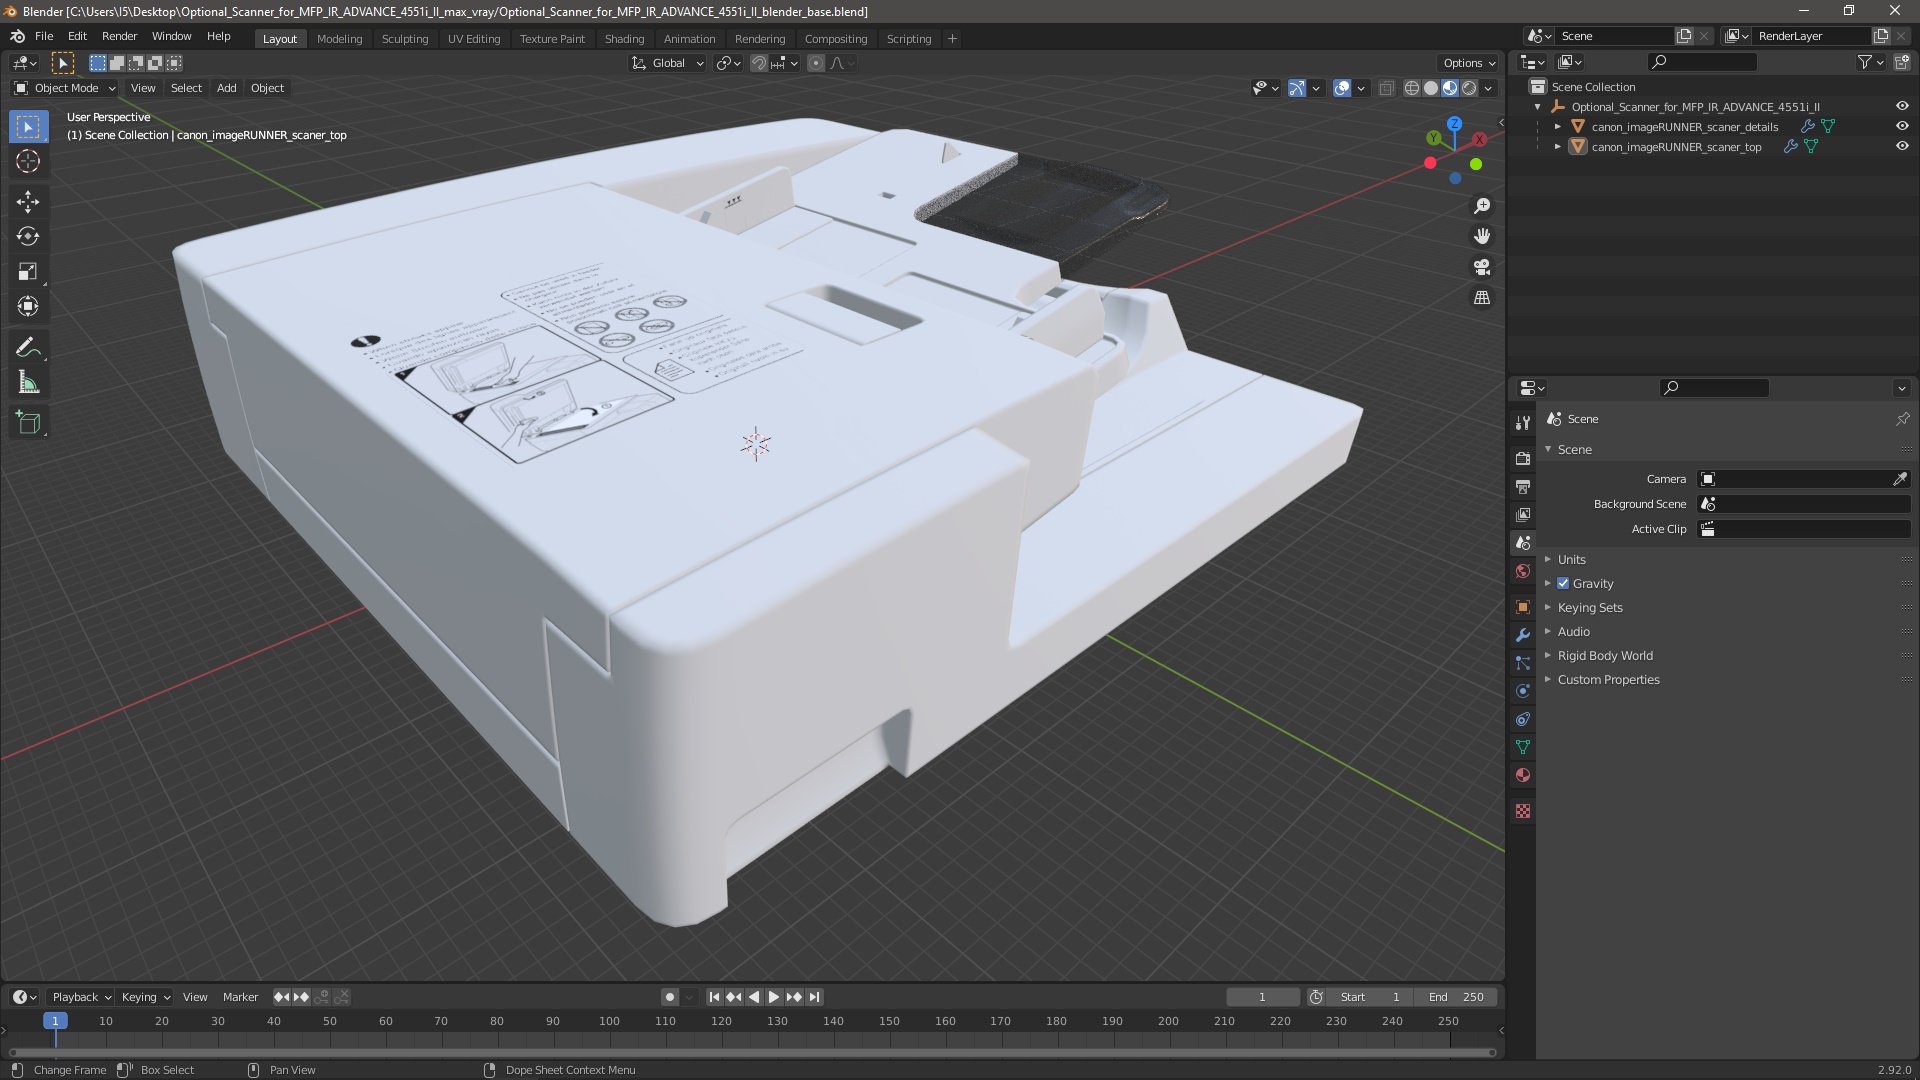Open the Global orientation dropdown

point(668,63)
